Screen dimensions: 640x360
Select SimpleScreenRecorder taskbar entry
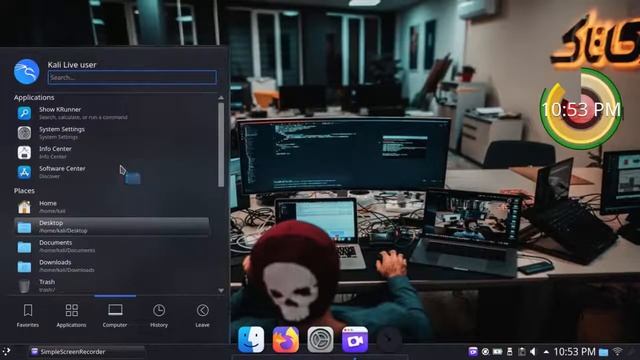coord(86,351)
